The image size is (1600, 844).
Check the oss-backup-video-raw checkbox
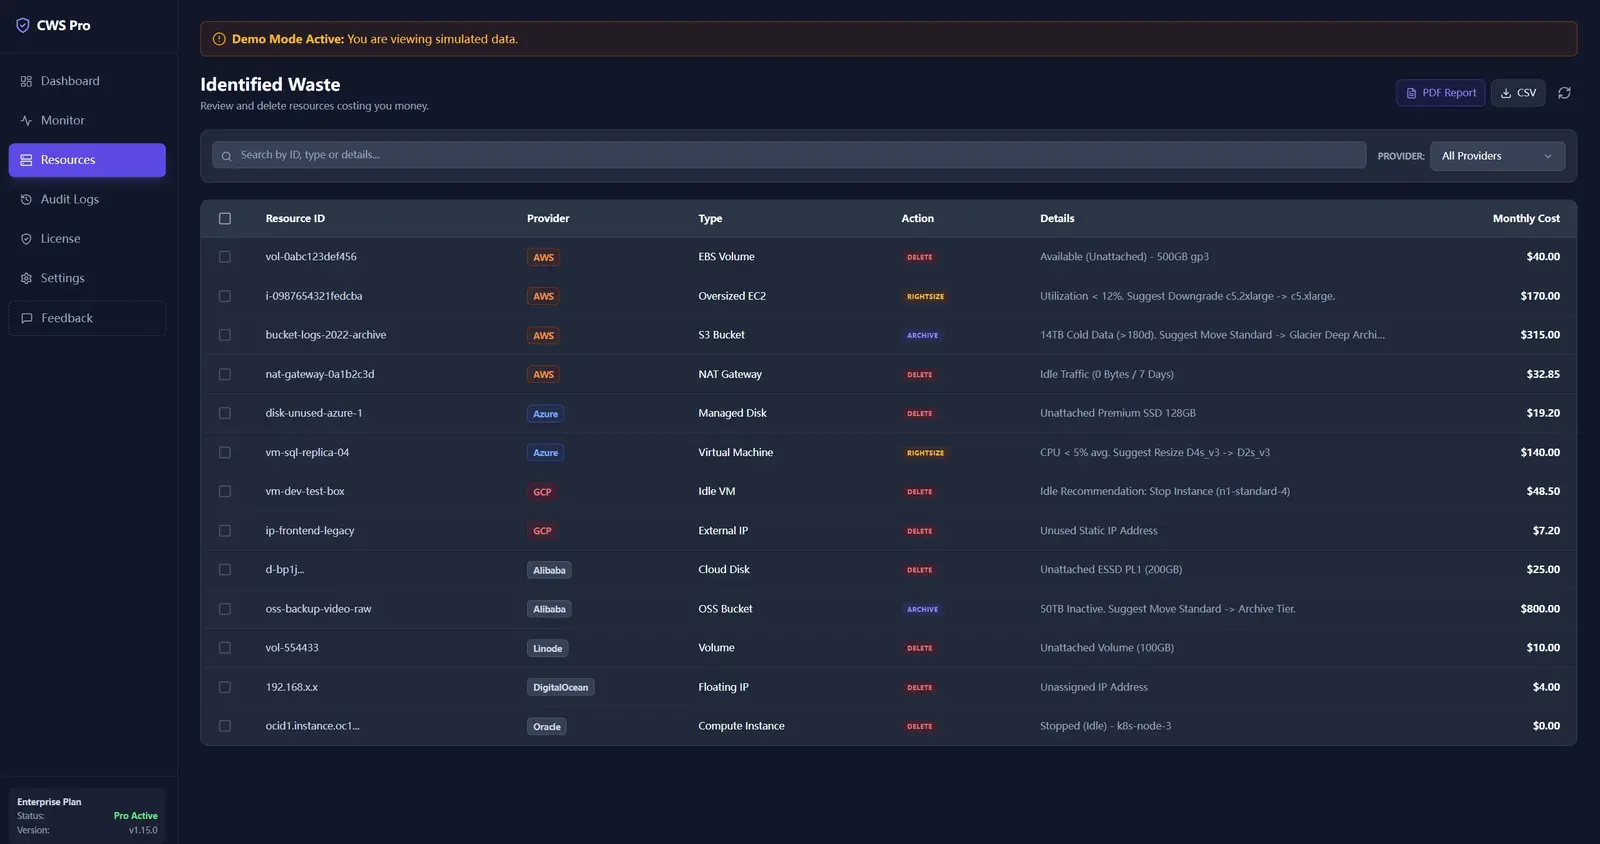225,609
